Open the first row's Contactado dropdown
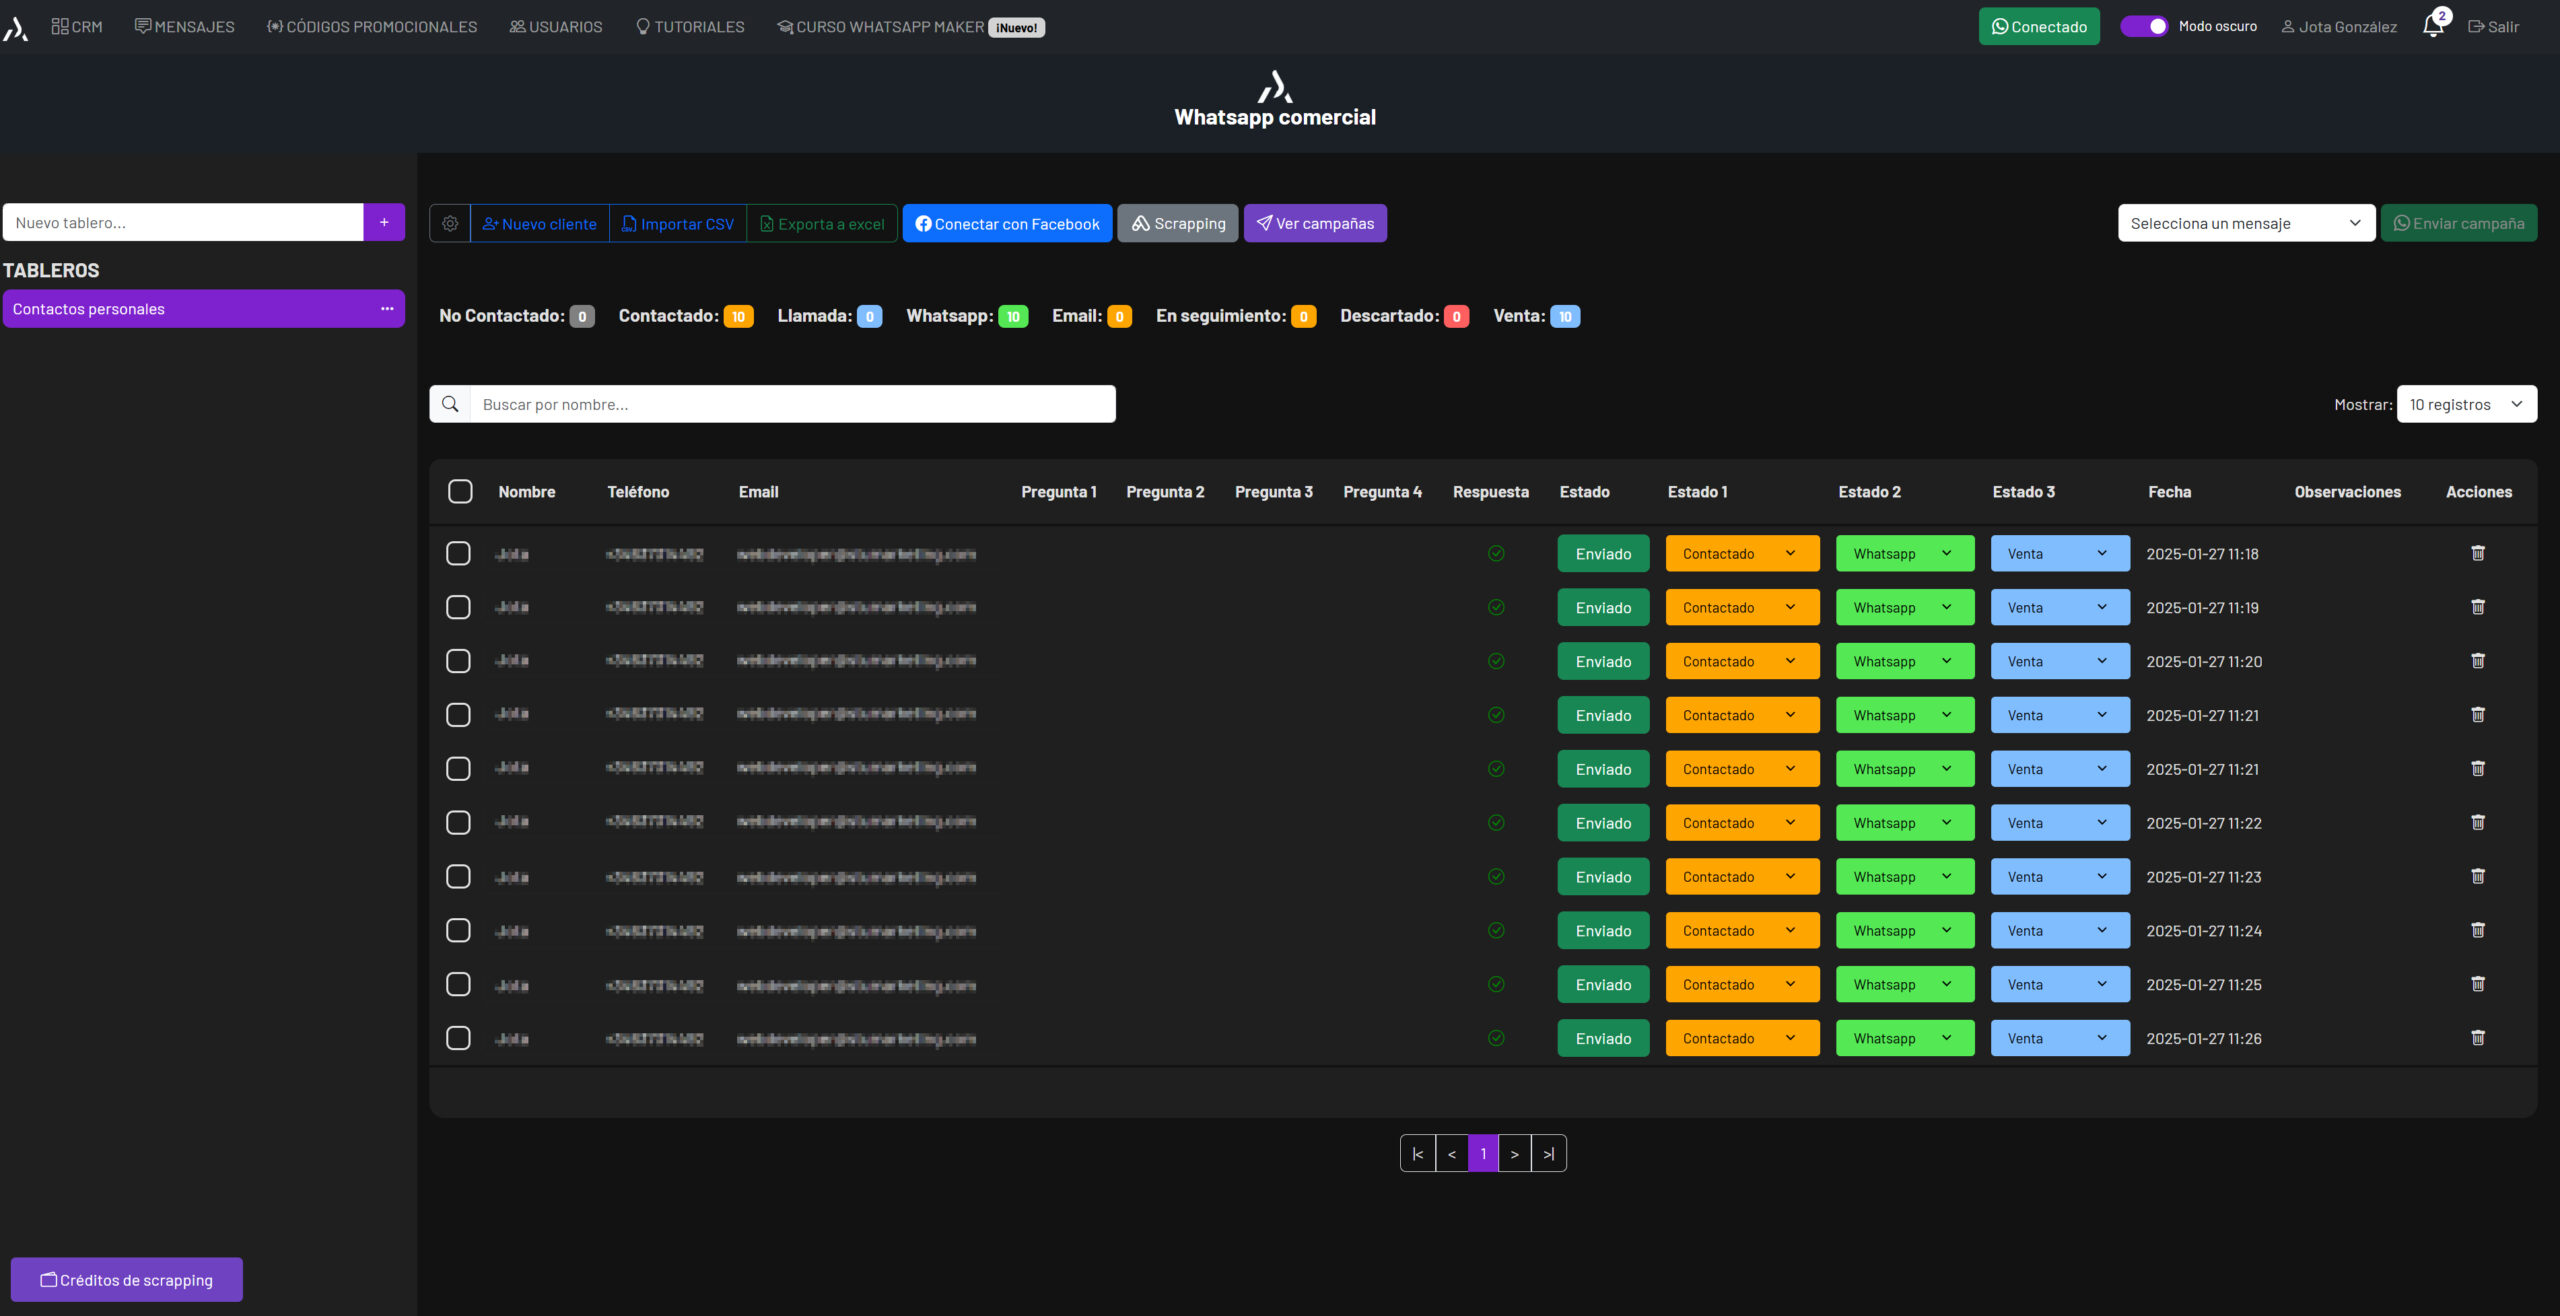Viewport: 2560px width, 1316px height. tap(1741, 554)
